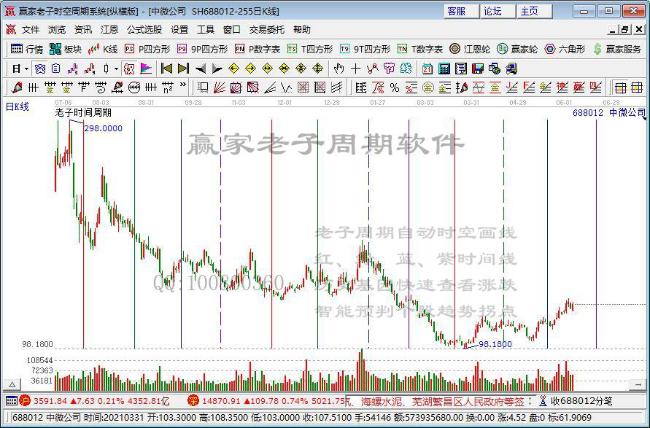Step chart left with the black left arrow
The width and height of the screenshot is (650, 428).
coord(201,68)
